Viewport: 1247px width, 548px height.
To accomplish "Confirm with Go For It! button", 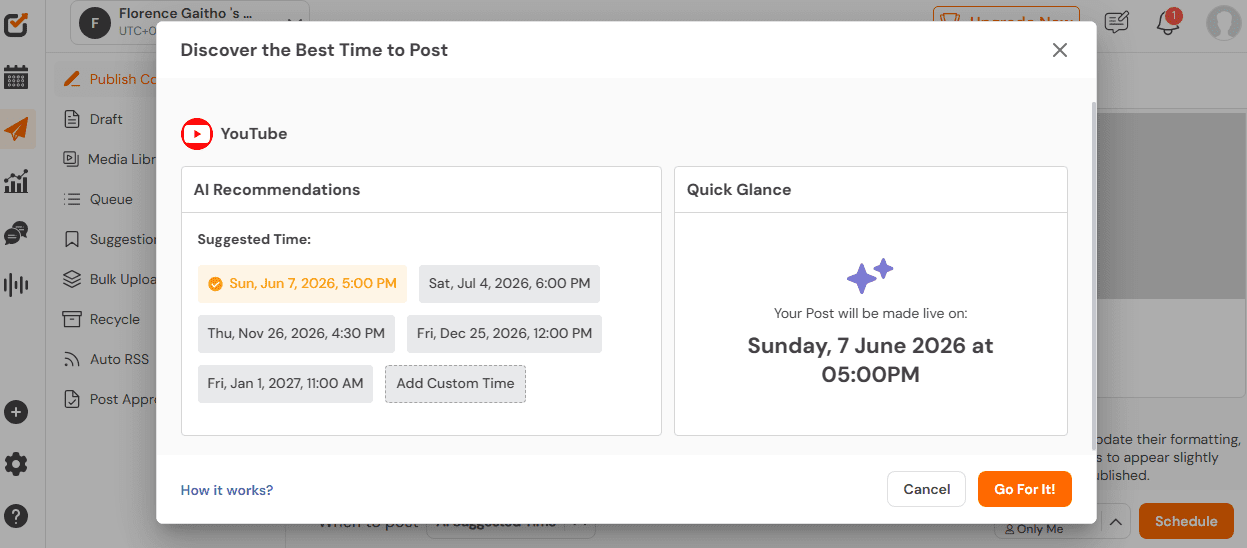I will pos(1025,489).
